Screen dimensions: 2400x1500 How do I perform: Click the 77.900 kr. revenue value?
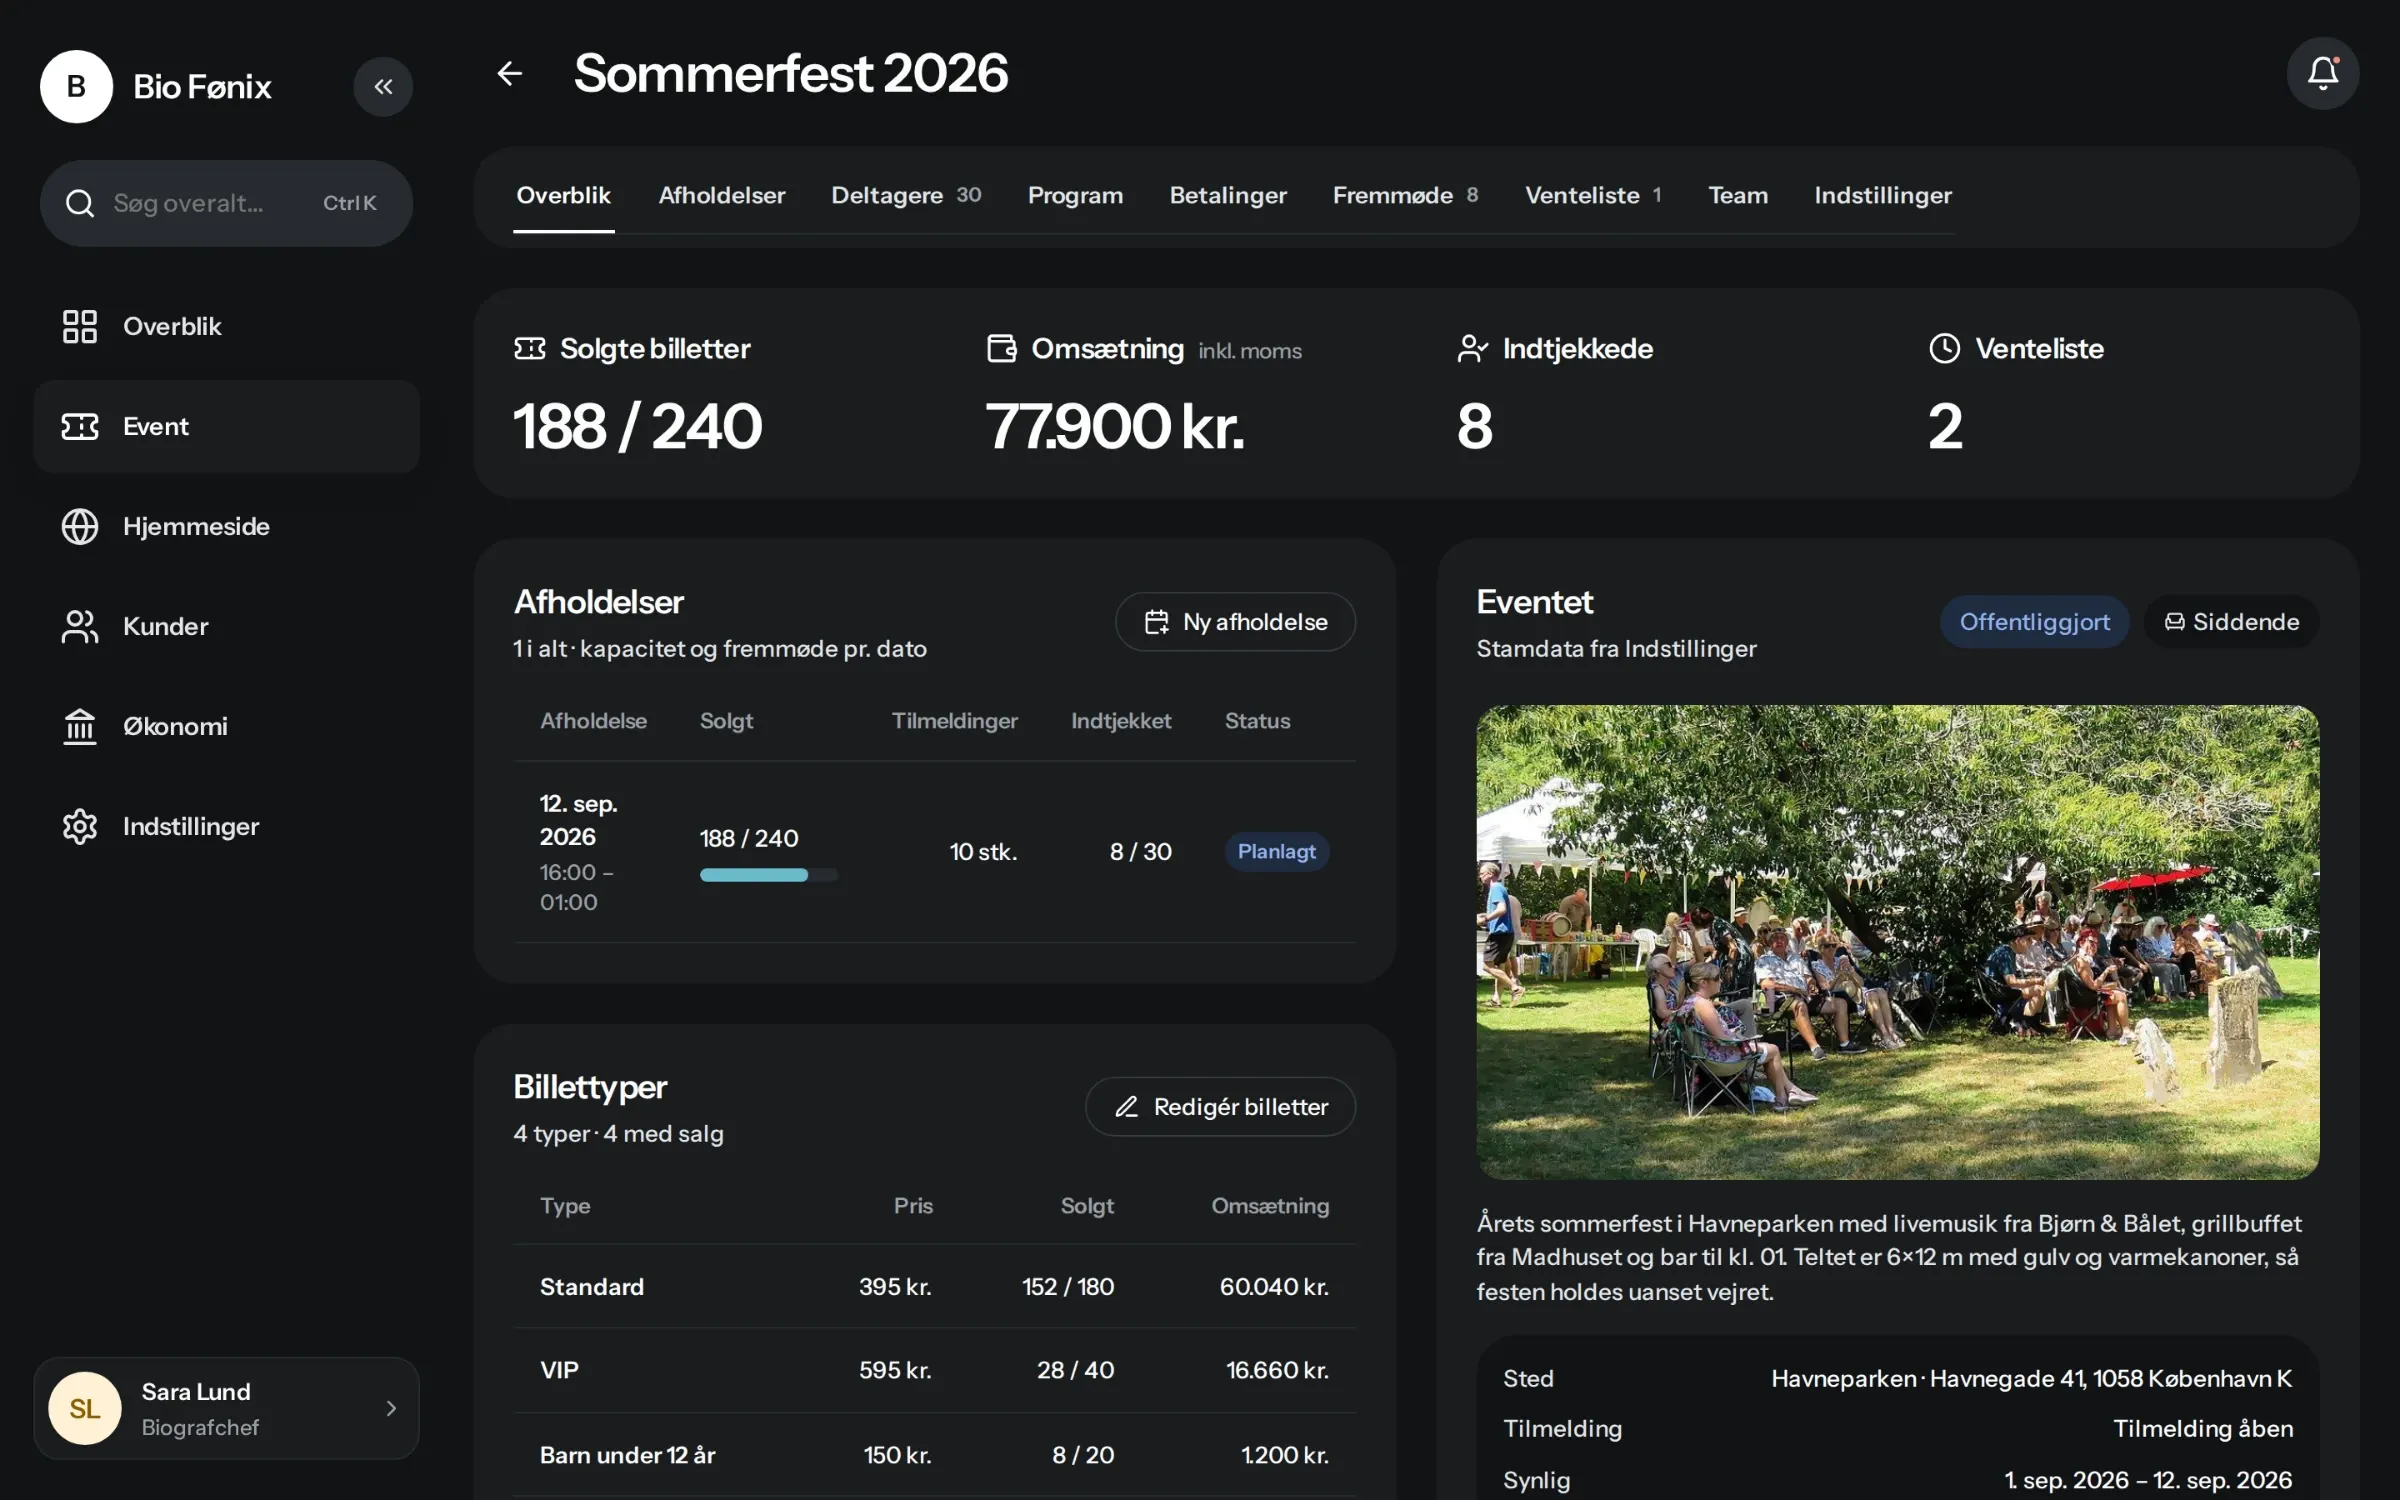pyautogui.click(x=1115, y=427)
